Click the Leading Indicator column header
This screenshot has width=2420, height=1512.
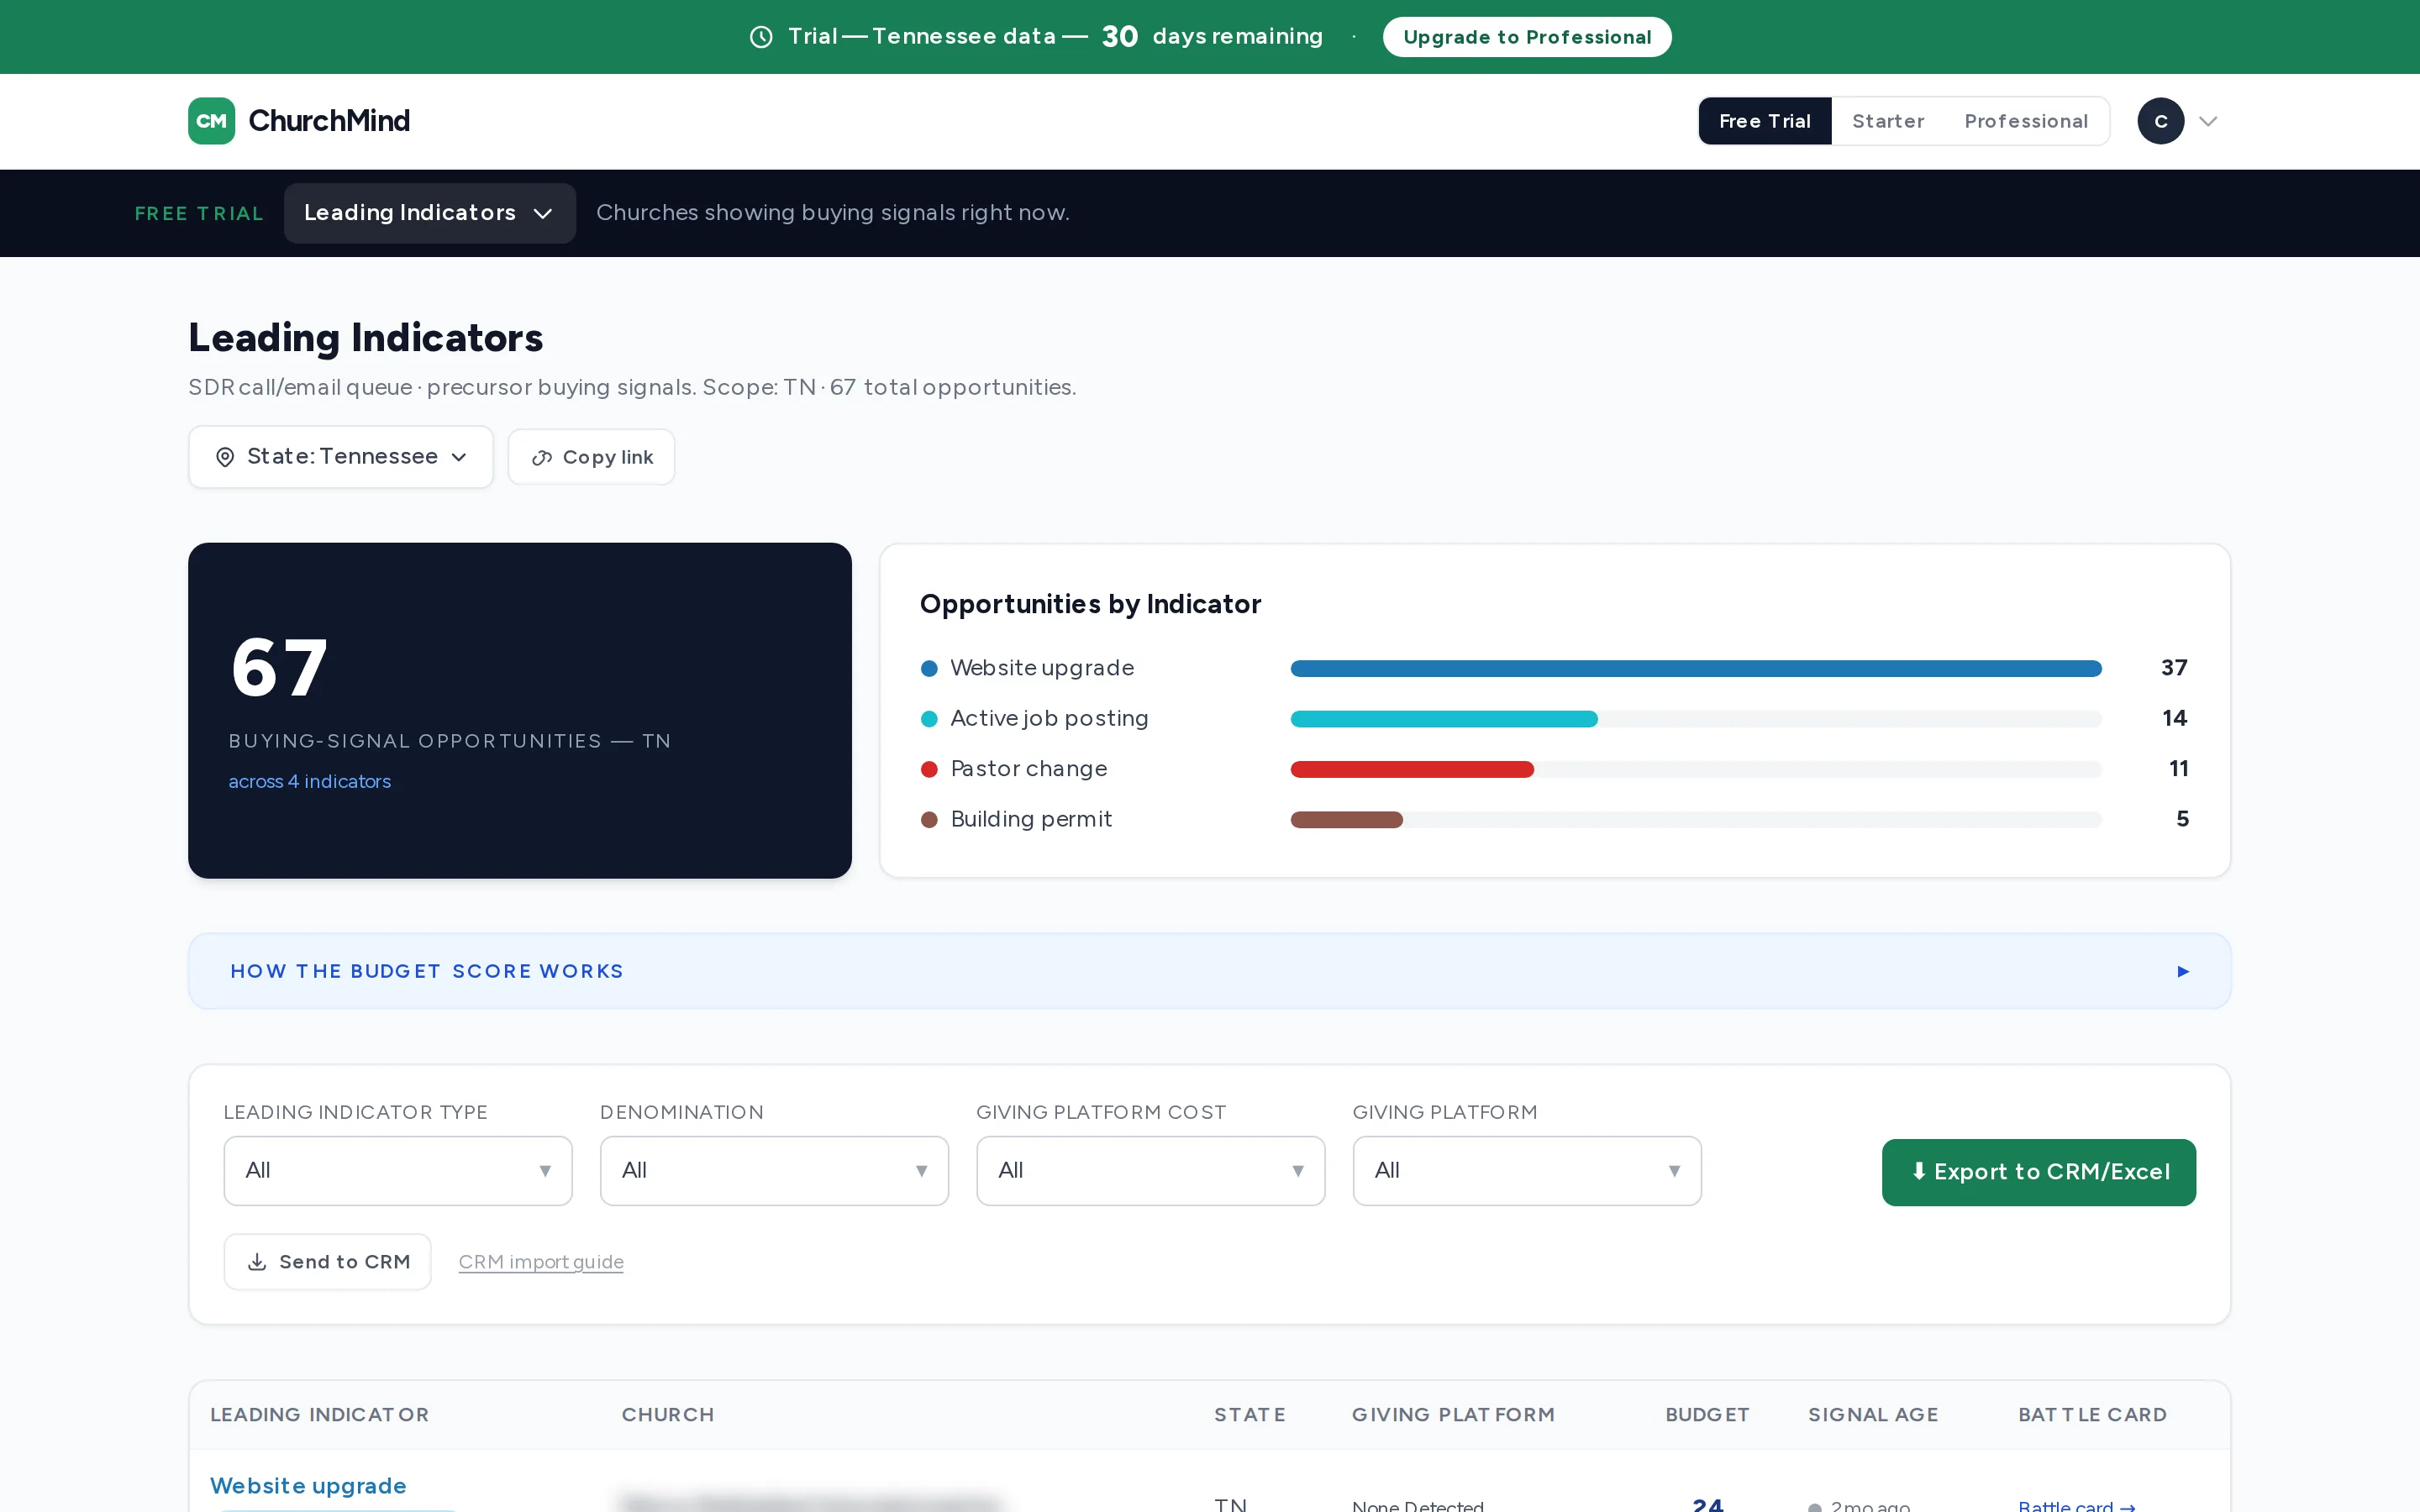click(x=319, y=1415)
